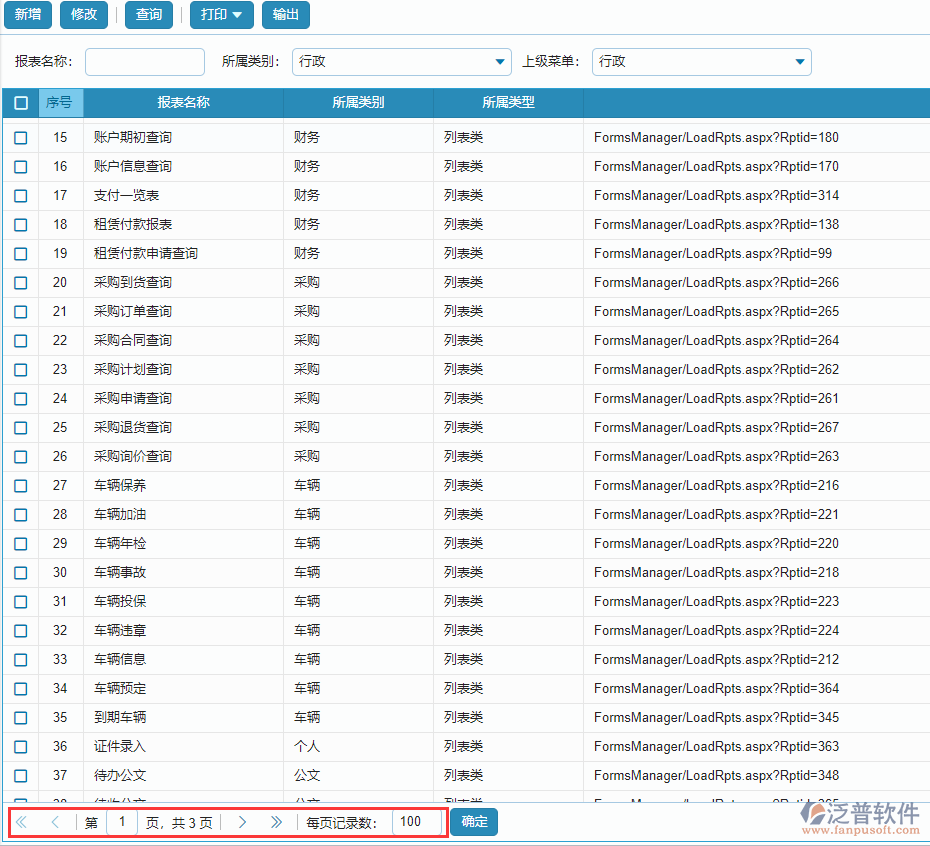Sort by the 报表名称 column header
This screenshot has width=930, height=846.
(x=183, y=103)
